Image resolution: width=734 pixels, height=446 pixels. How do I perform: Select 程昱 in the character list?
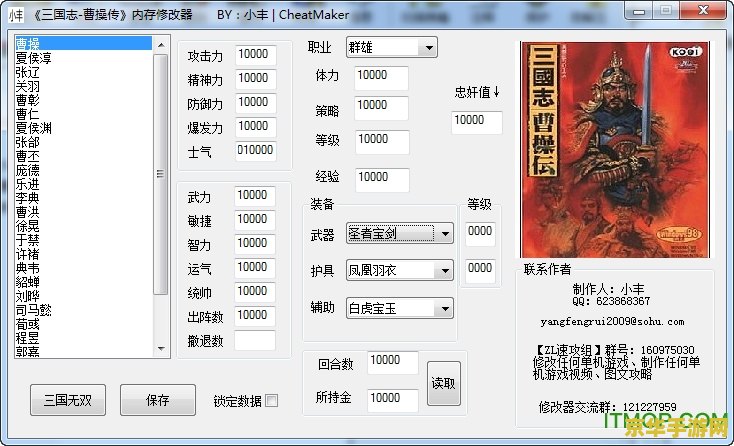tap(83, 338)
